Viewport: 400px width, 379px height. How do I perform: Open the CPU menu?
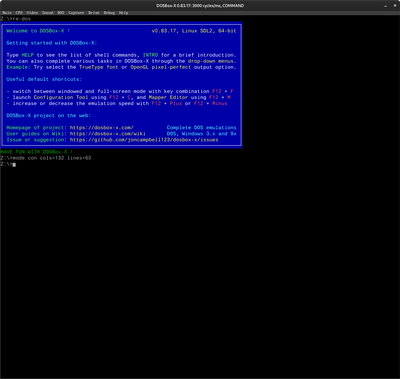pos(19,13)
